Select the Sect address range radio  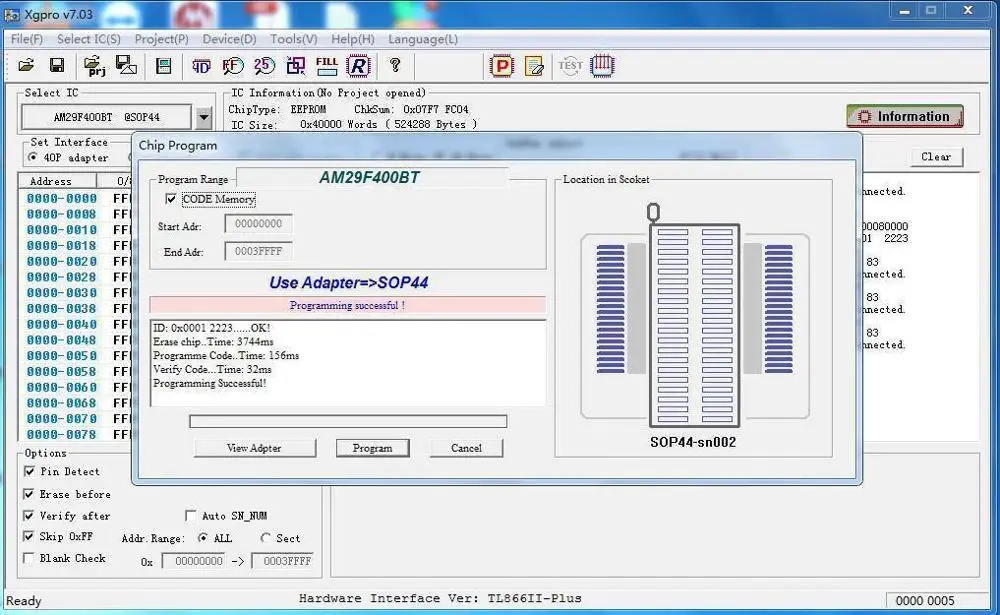(x=266, y=538)
